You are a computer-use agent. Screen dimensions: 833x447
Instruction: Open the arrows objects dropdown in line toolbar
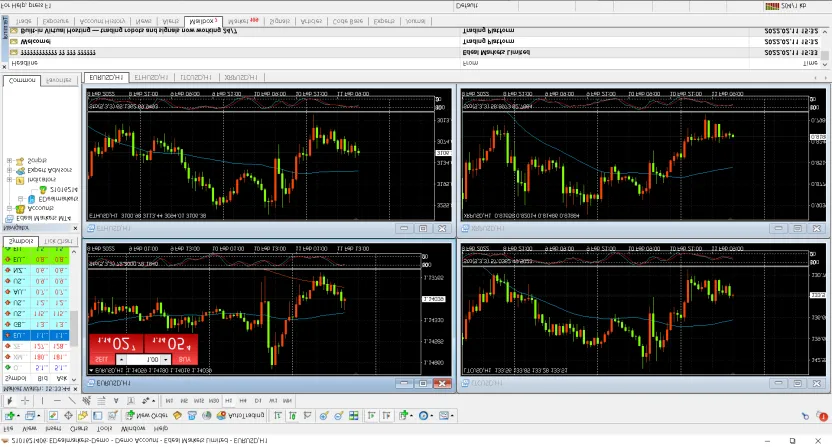pos(154,401)
